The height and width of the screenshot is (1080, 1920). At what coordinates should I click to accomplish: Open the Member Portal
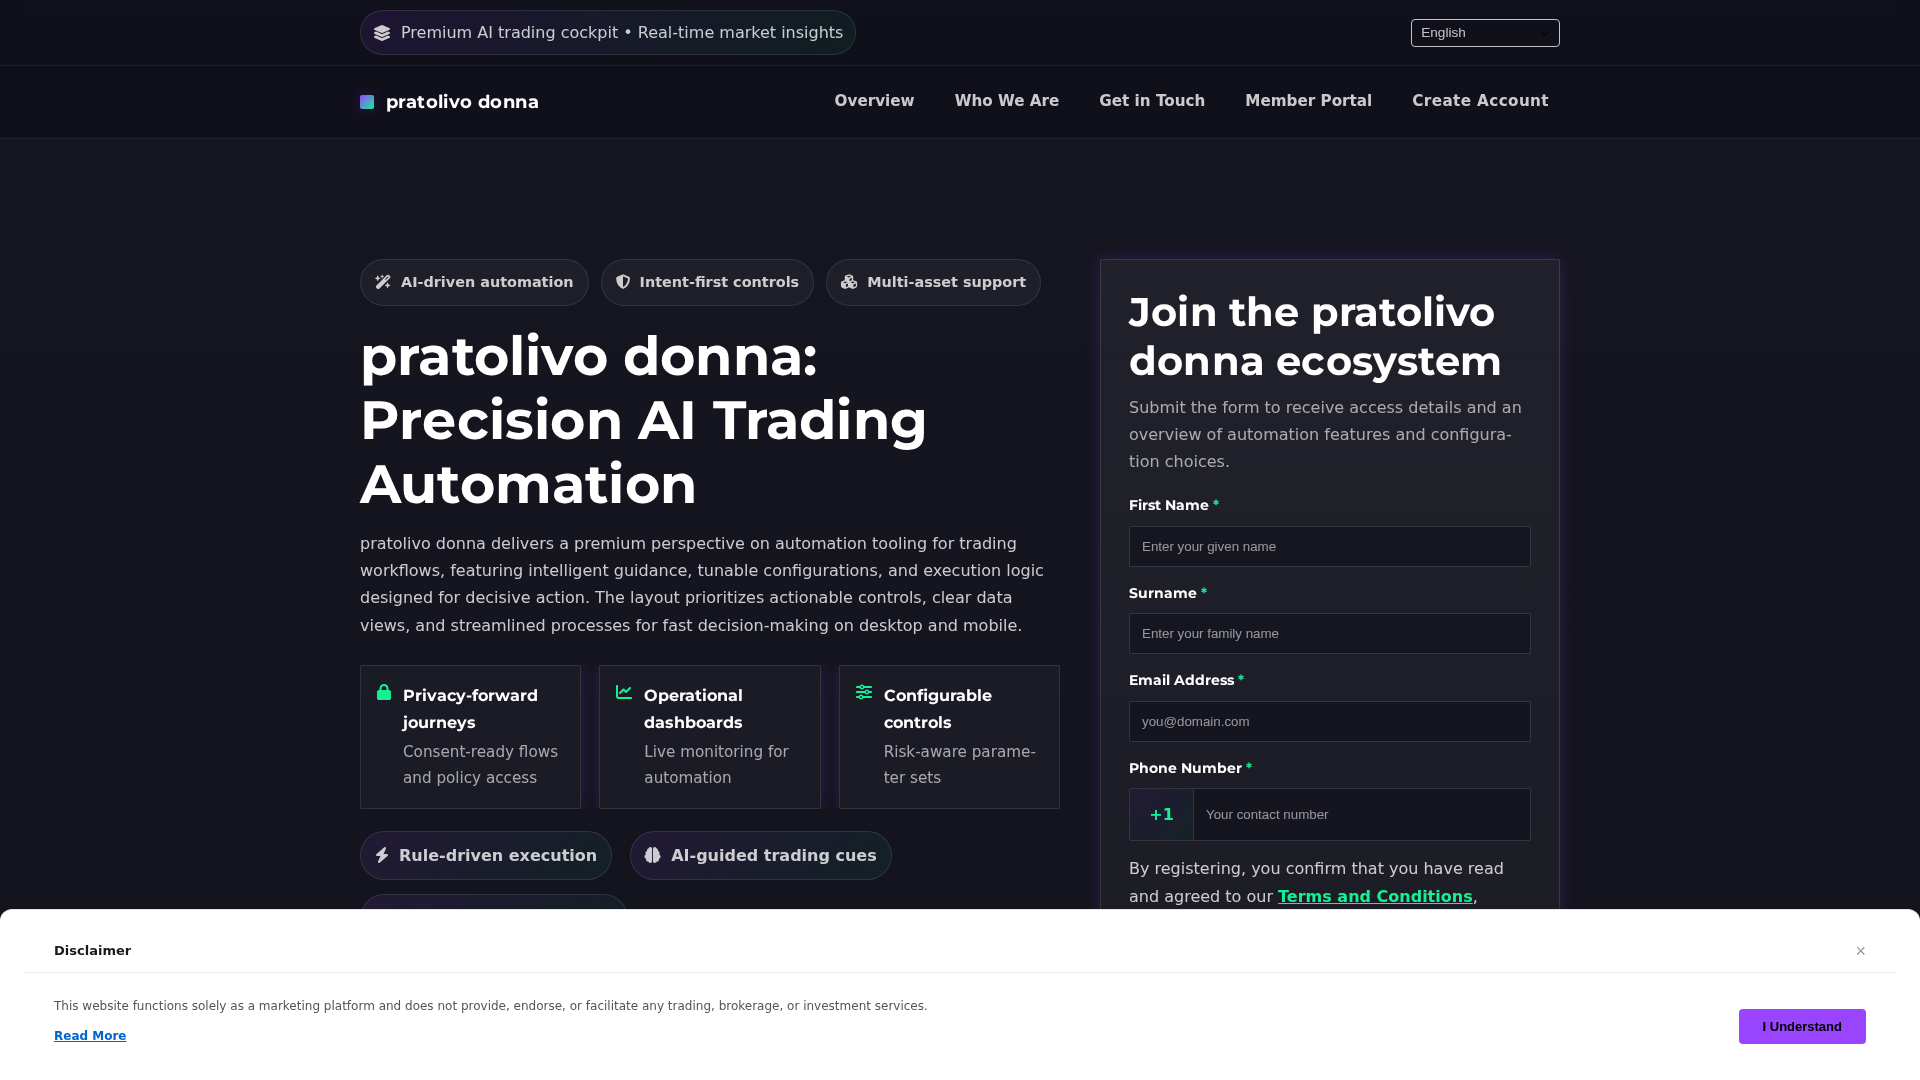click(x=1308, y=101)
